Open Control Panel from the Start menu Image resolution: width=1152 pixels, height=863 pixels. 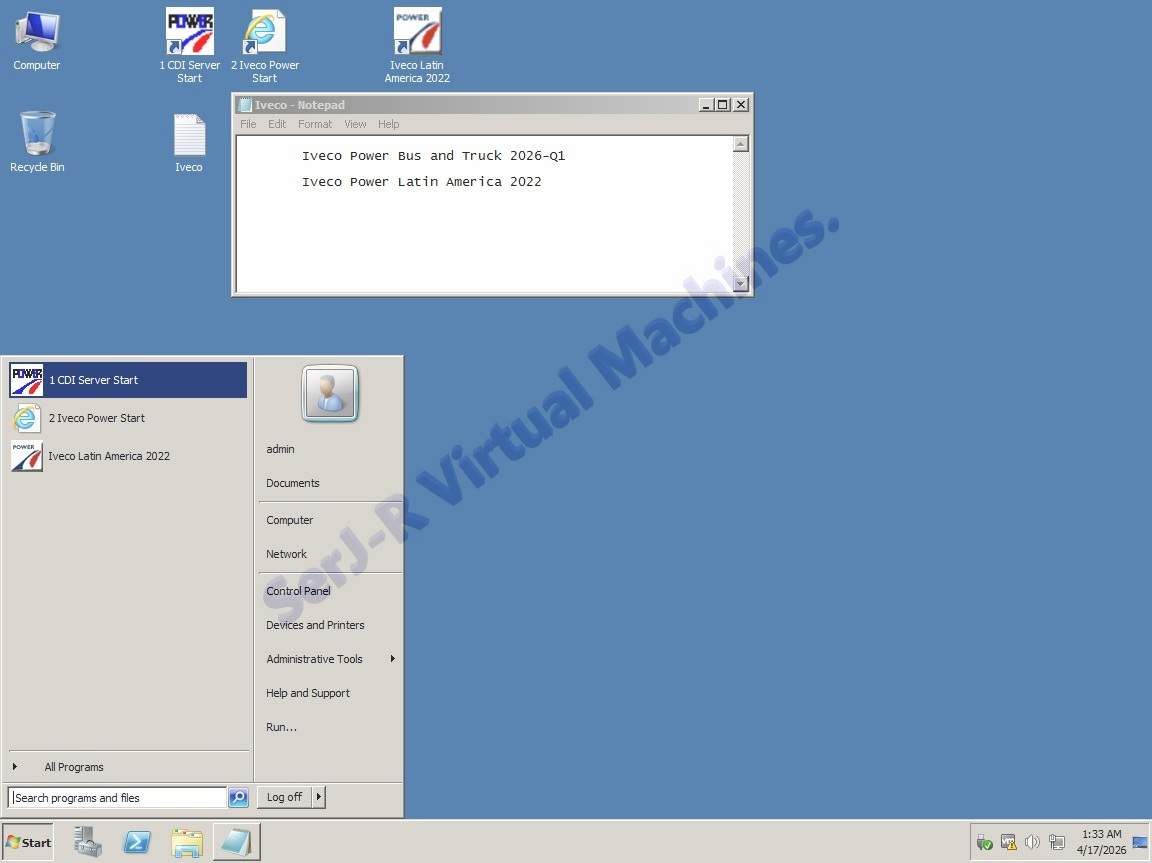298,591
